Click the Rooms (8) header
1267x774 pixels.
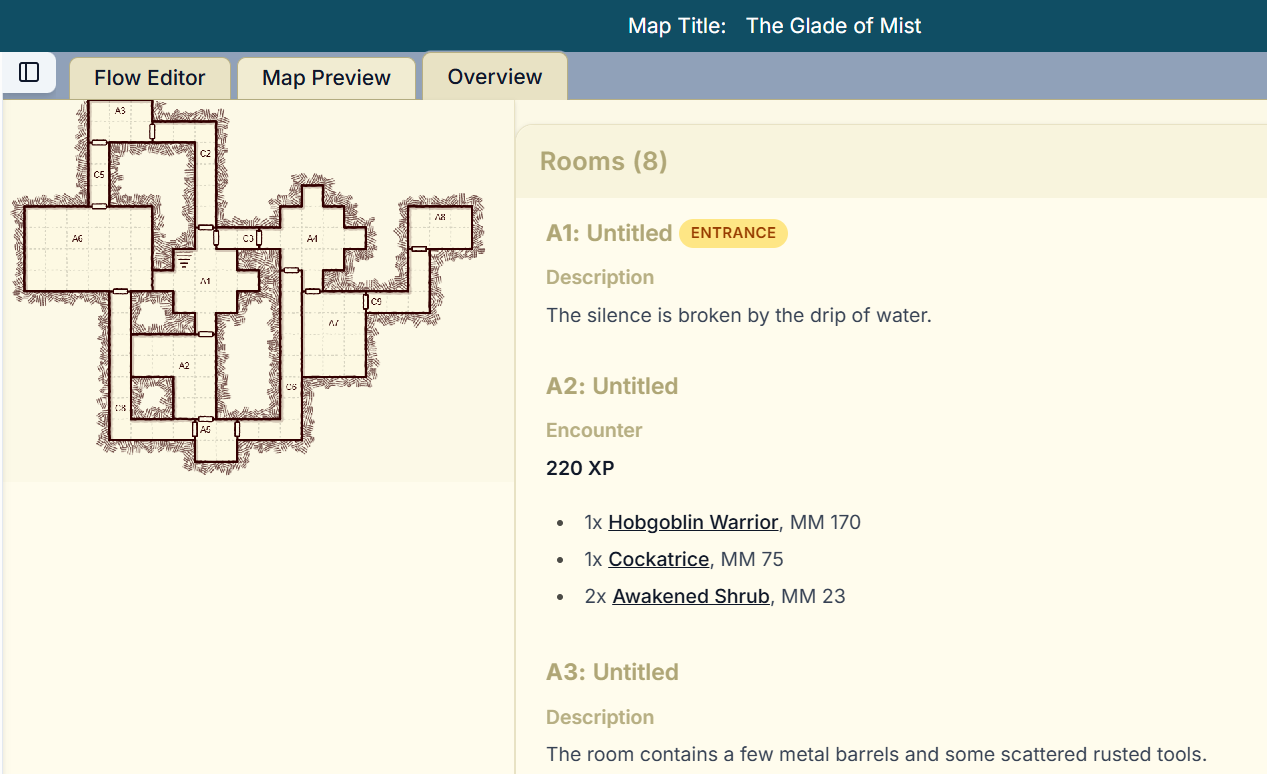point(603,160)
